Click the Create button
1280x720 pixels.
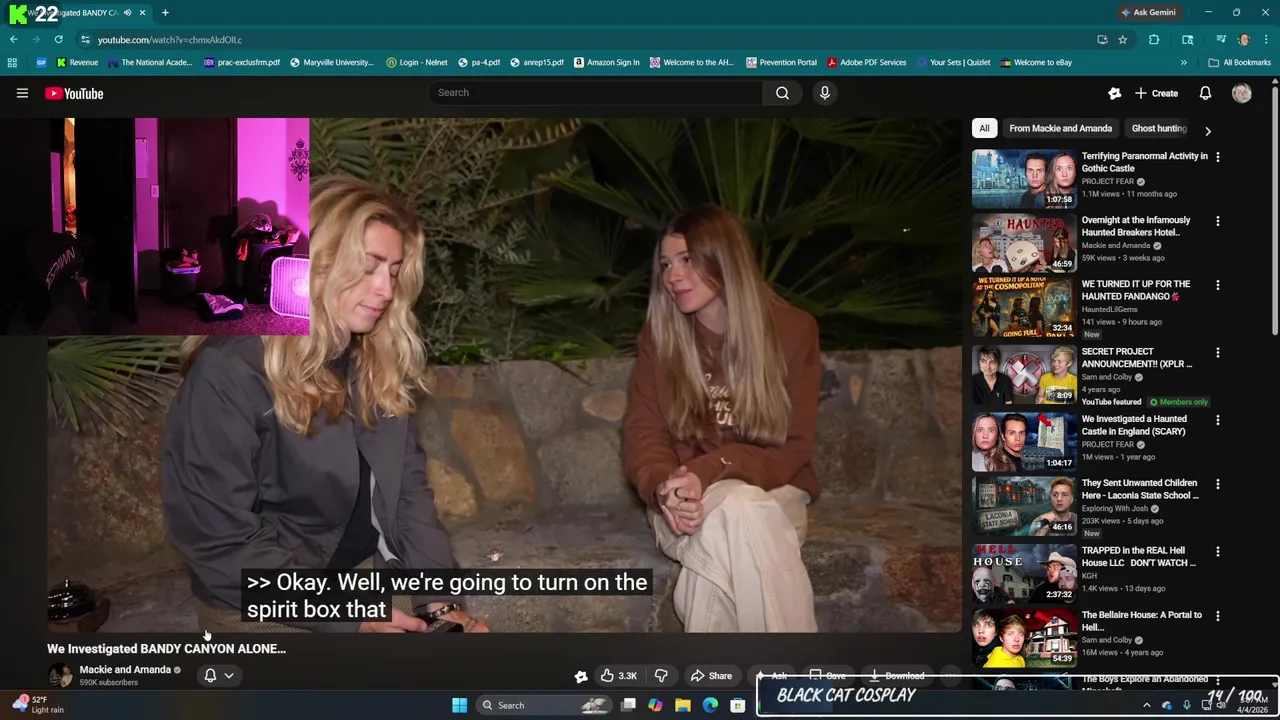click(1156, 93)
